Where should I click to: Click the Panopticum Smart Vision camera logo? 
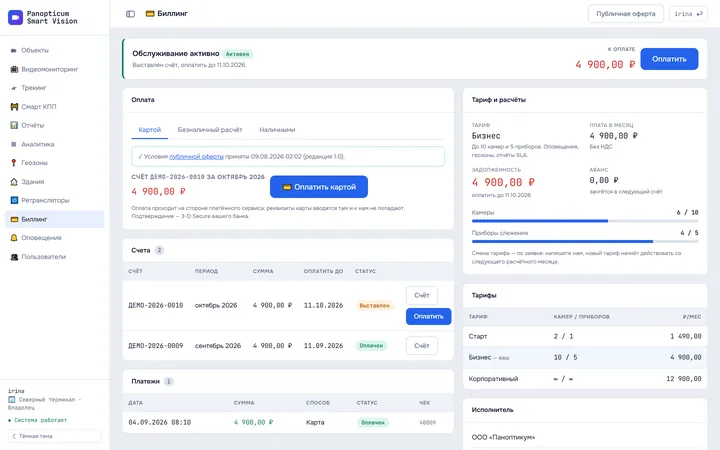coord(16,17)
